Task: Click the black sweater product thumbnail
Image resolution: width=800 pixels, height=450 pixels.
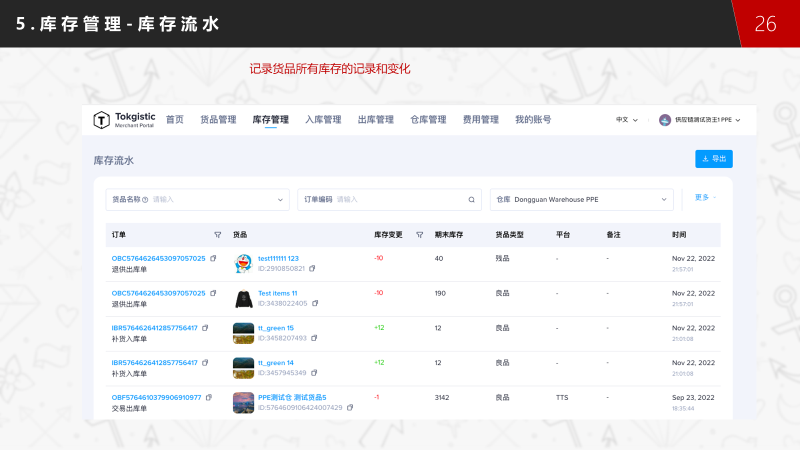Action: coord(243,298)
